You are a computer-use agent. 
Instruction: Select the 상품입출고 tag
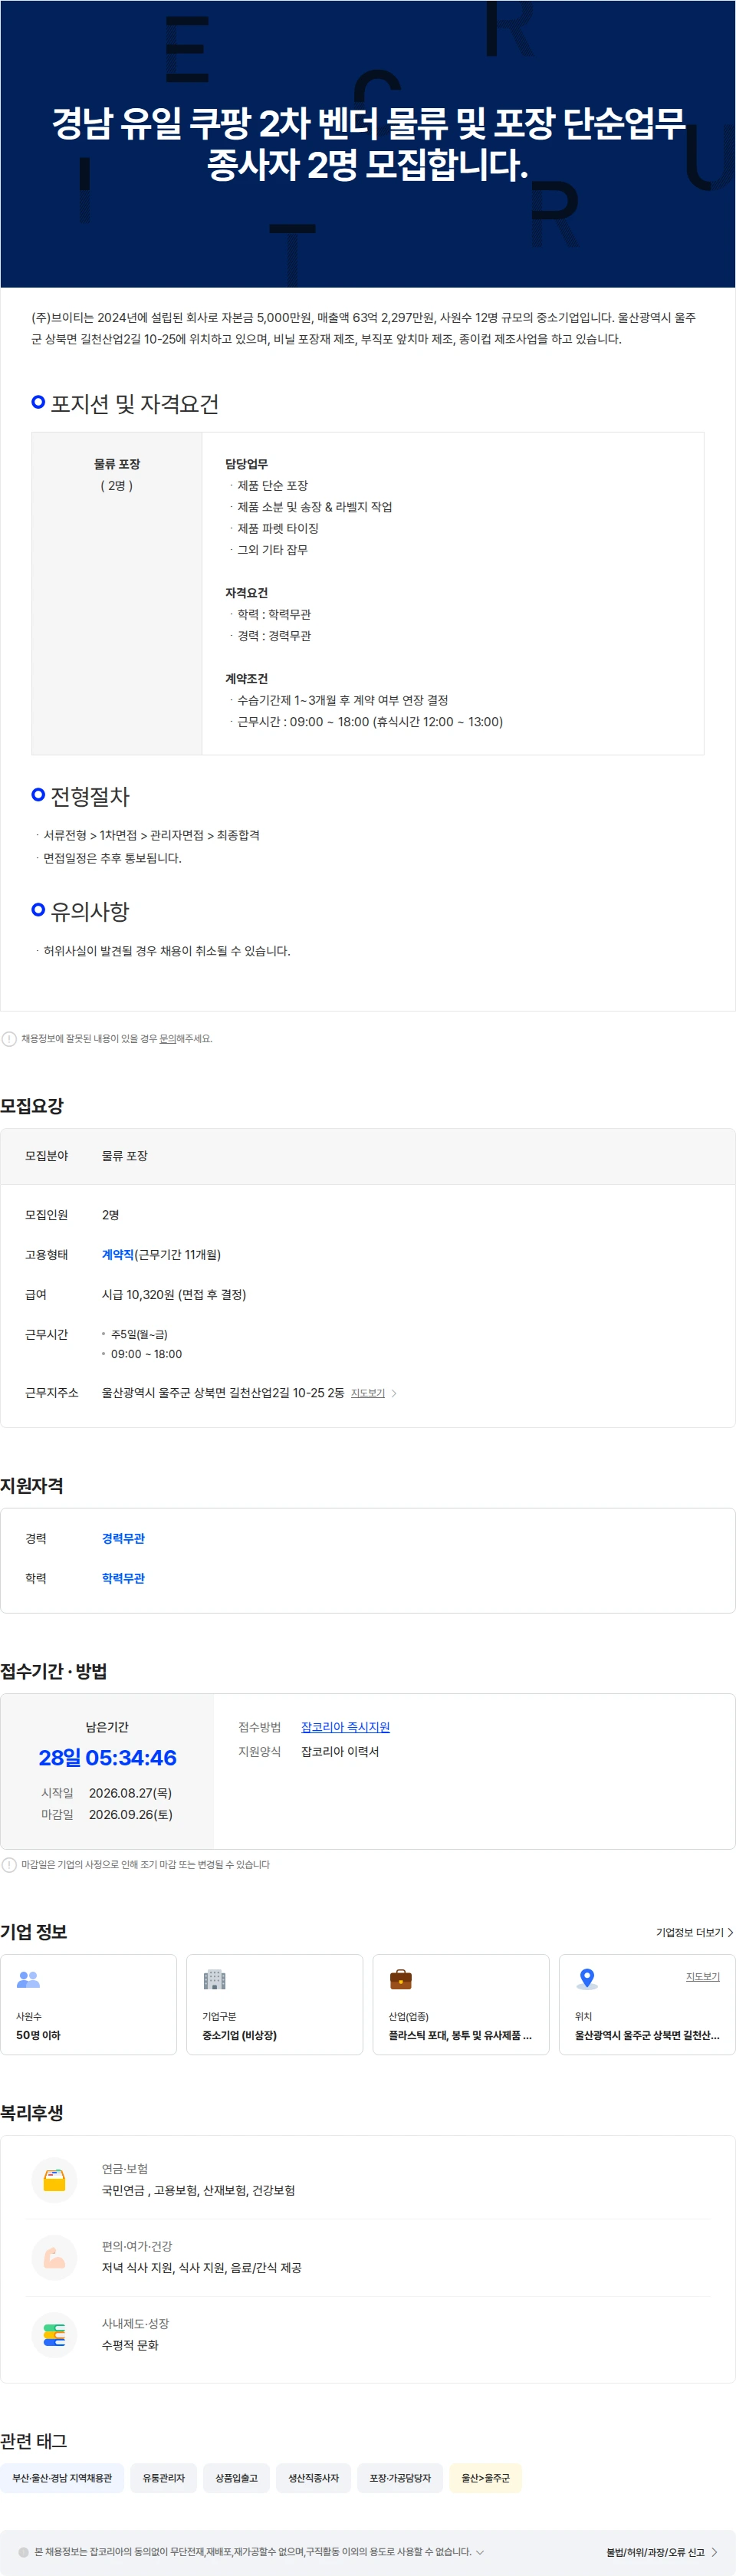coord(236,2477)
